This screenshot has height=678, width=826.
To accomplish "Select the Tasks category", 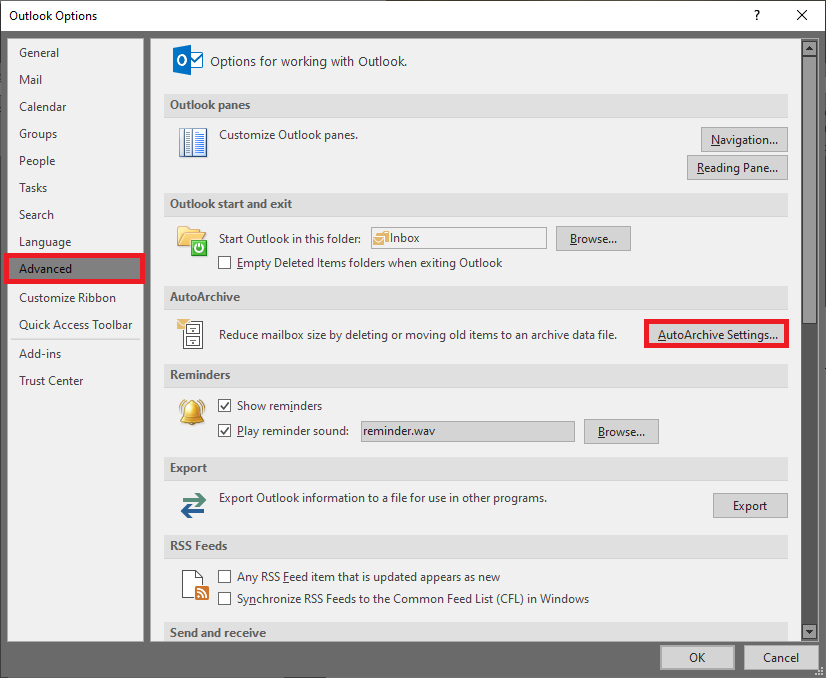I will pos(75,188).
